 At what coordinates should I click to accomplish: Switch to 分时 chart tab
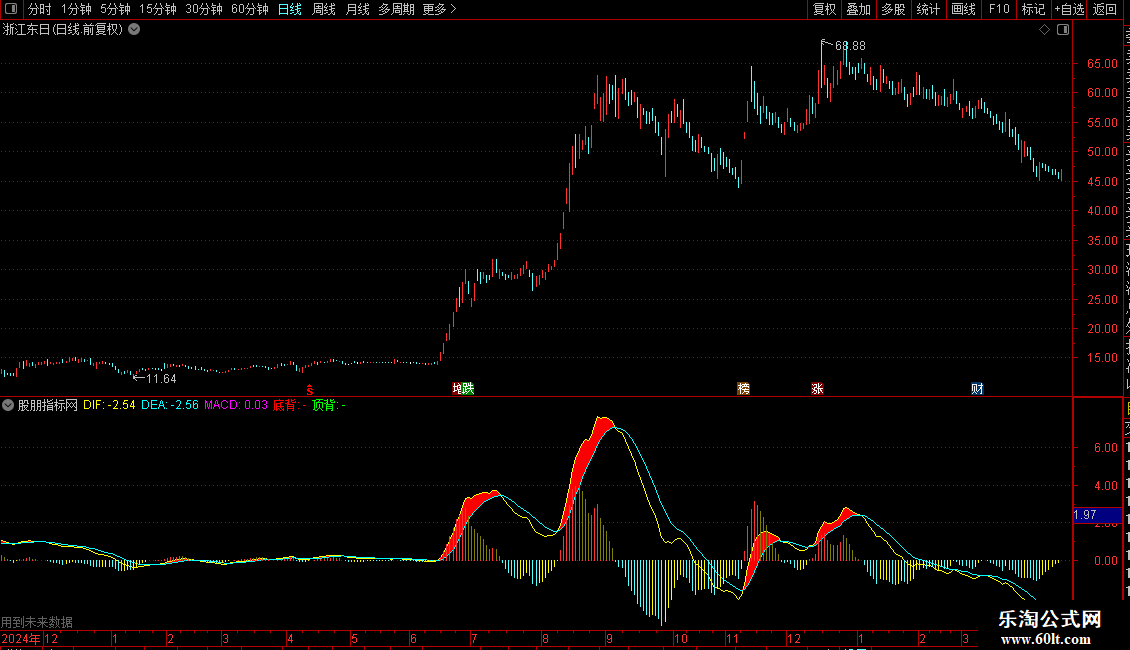[x=39, y=9]
